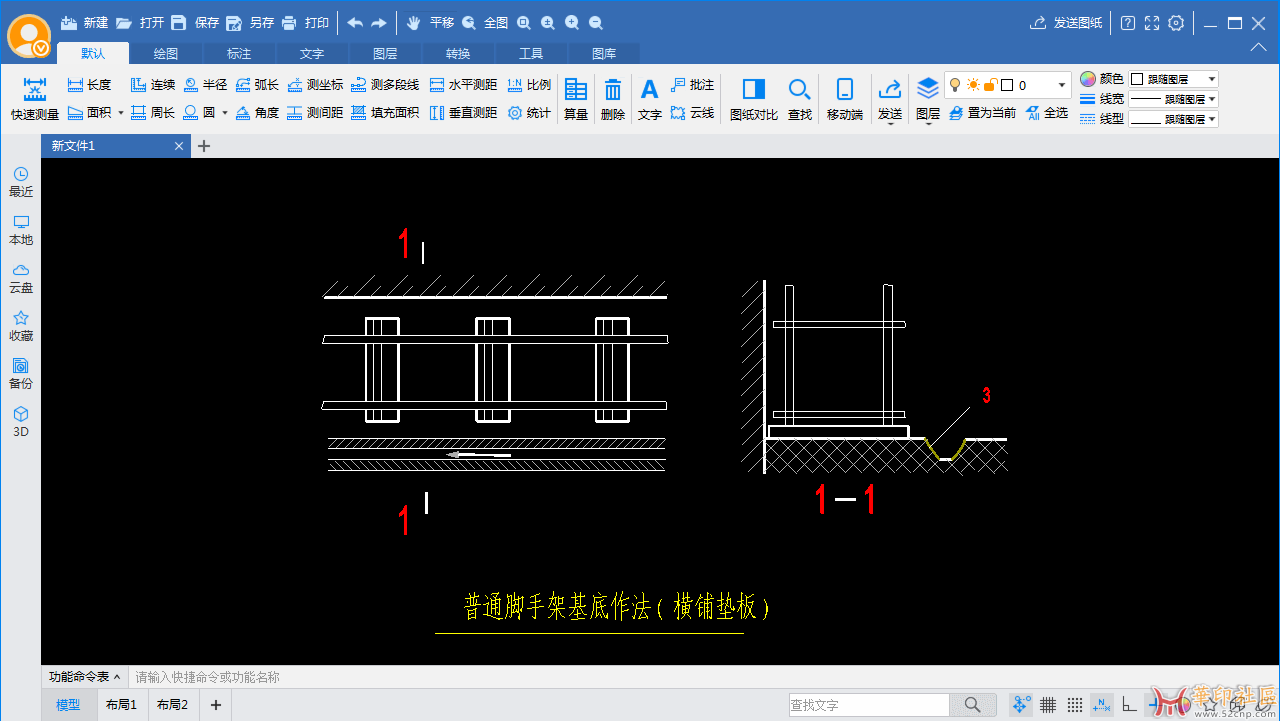This screenshot has width=1280, height=721.
Task: Open the Mobile (移动端) option
Action: click(x=845, y=99)
